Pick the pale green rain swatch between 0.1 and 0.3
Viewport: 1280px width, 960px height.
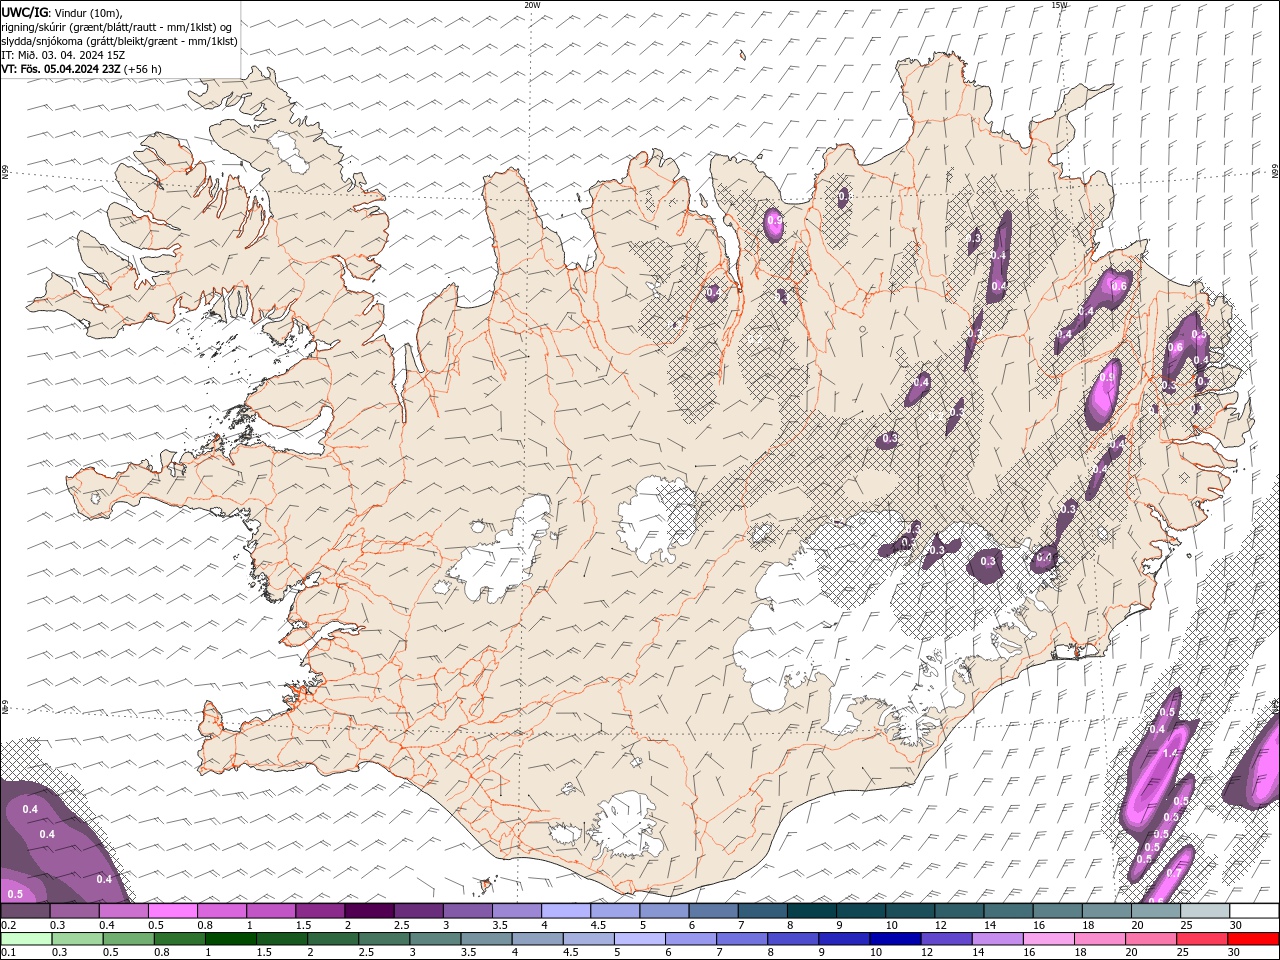[x=25, y=939]
